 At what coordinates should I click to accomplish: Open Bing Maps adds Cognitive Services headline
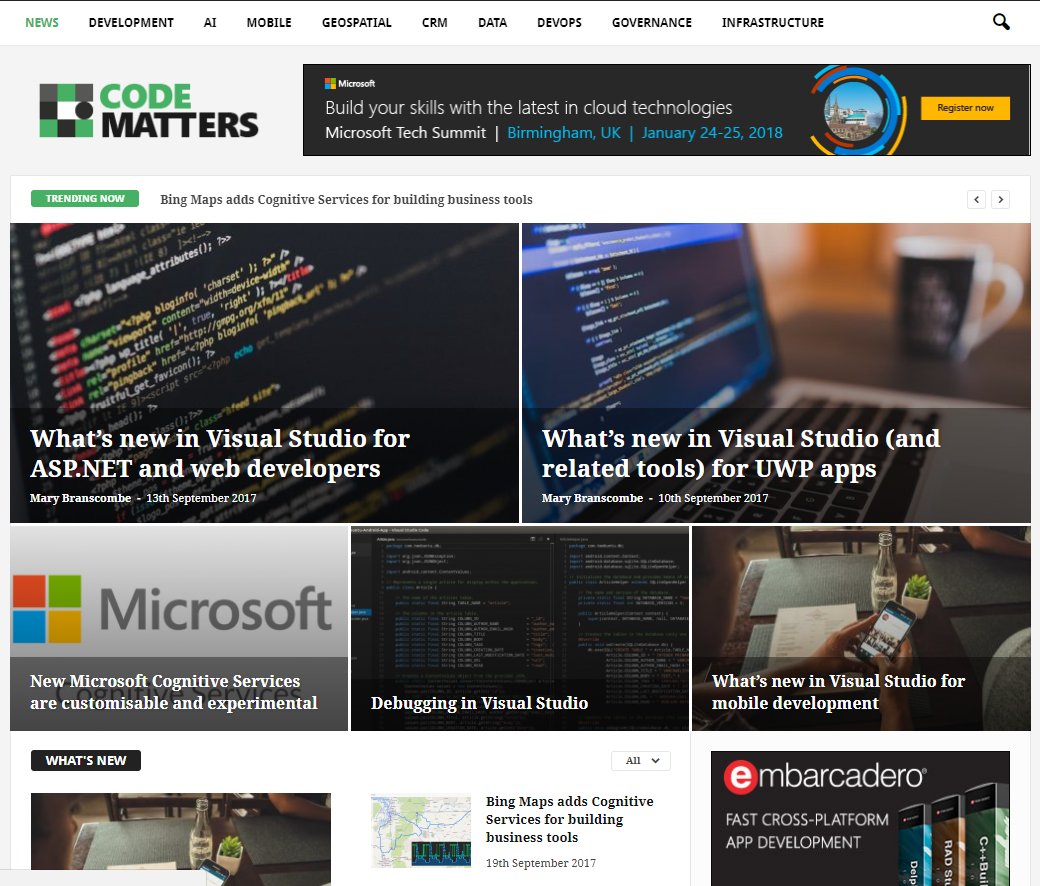click(569, 820)
